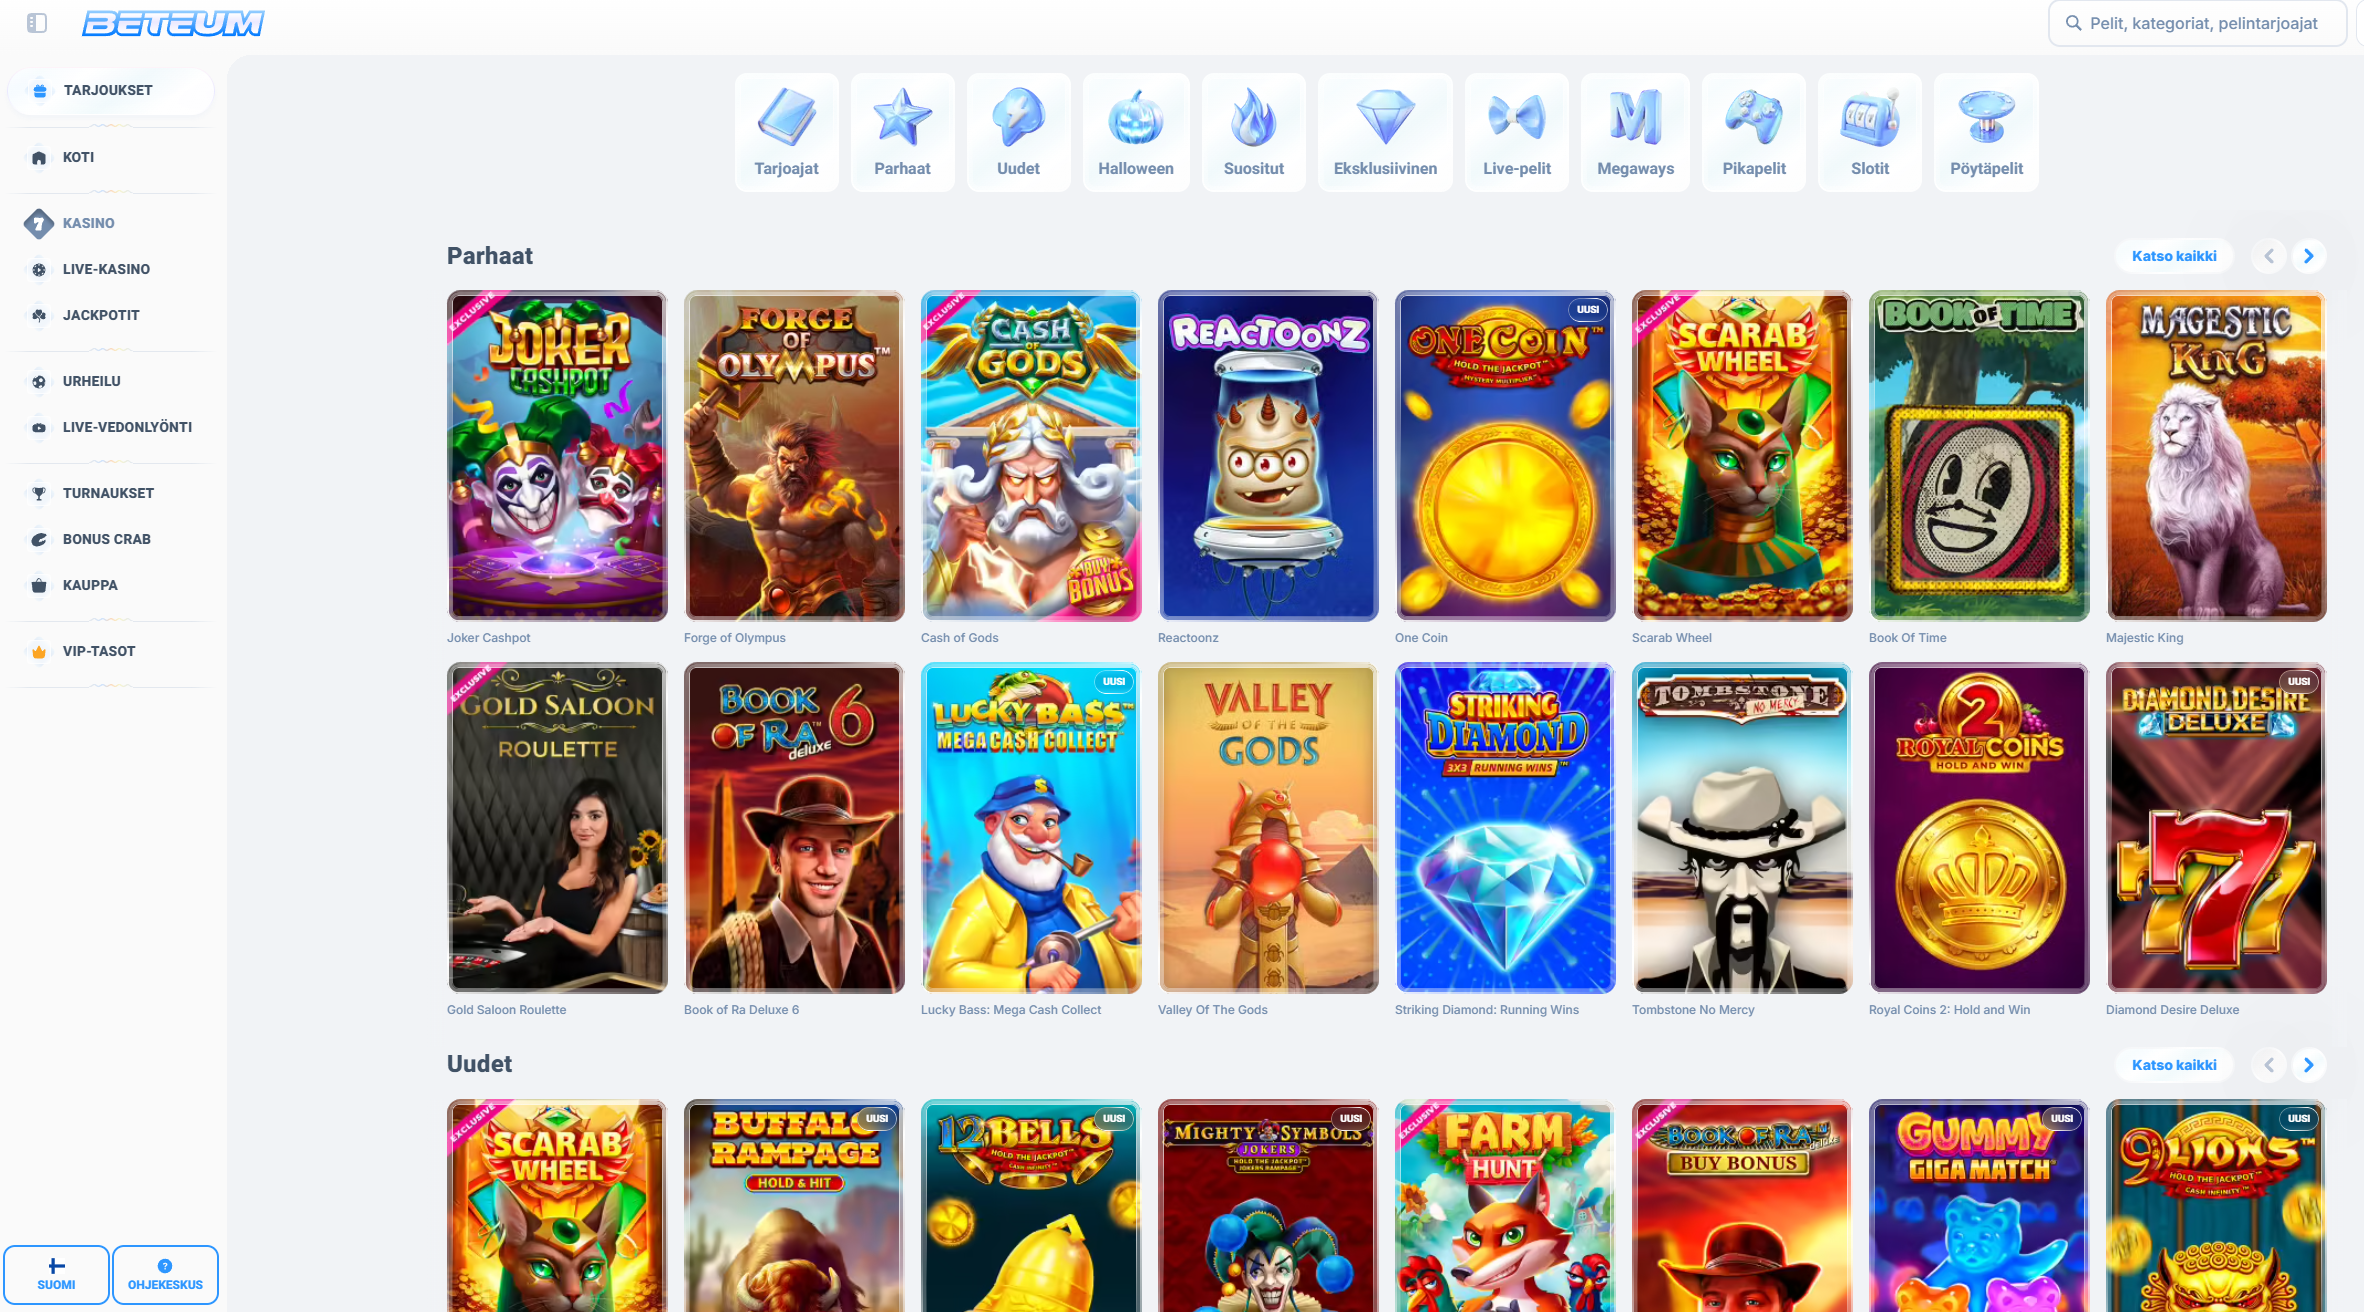
Task: Launch the Diamond Desire Deluxe thumbnail
Action: pos(2215,828)
